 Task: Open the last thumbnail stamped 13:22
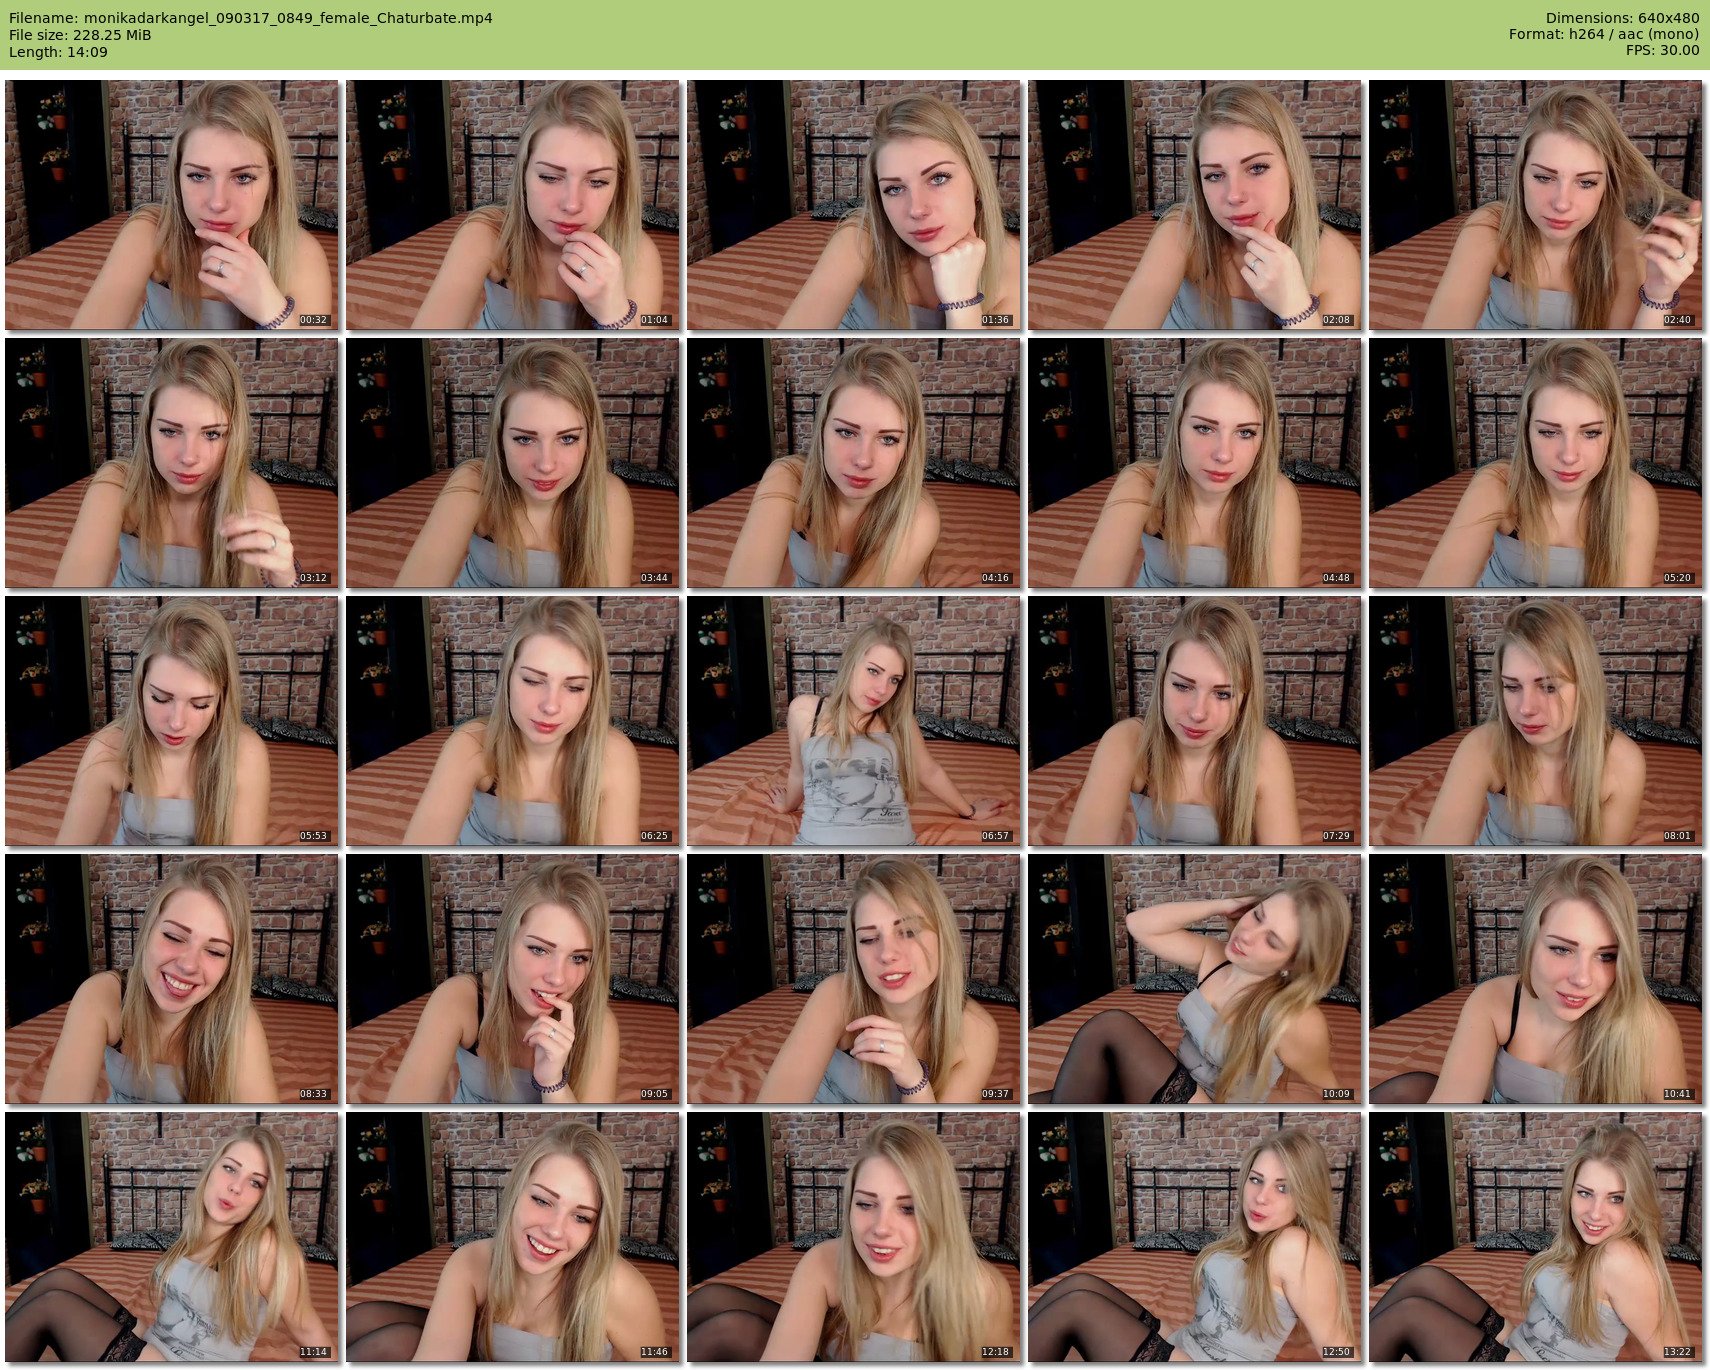[x=1536, y=1237]
